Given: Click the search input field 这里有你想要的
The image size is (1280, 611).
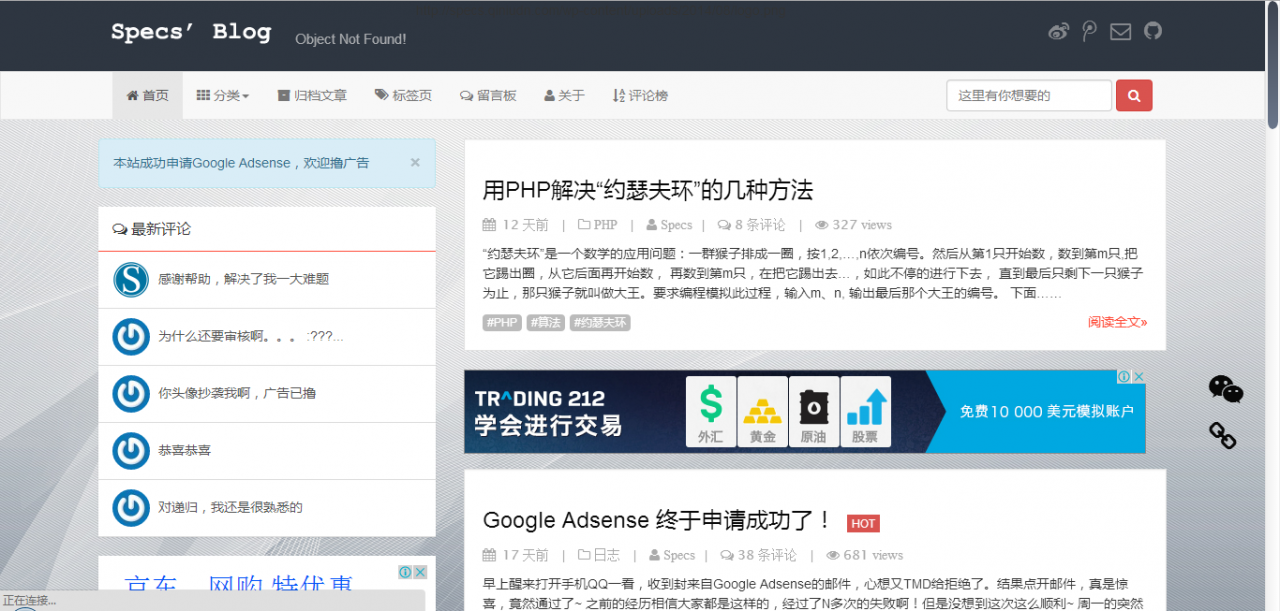Looking at the screenshot, I should 1028,95.
